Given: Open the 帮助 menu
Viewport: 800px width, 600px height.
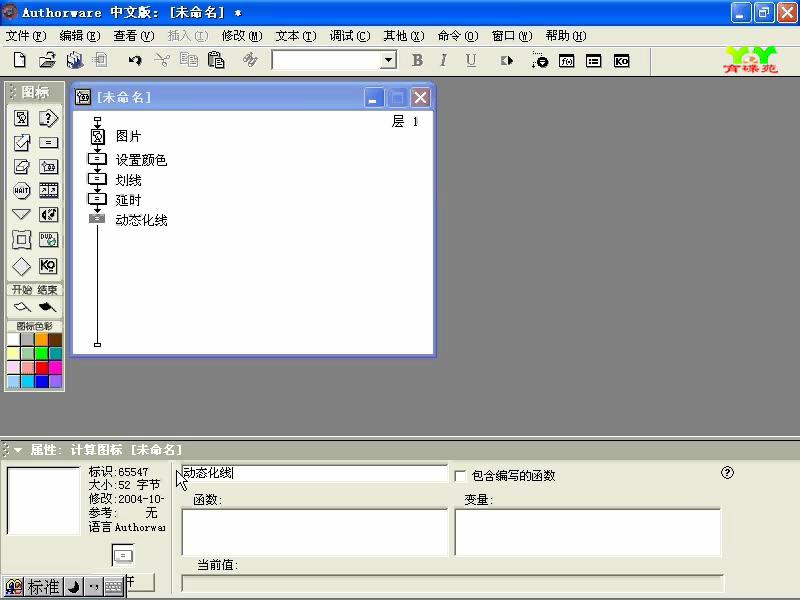Looking at the screenshot, I should 566,36.
